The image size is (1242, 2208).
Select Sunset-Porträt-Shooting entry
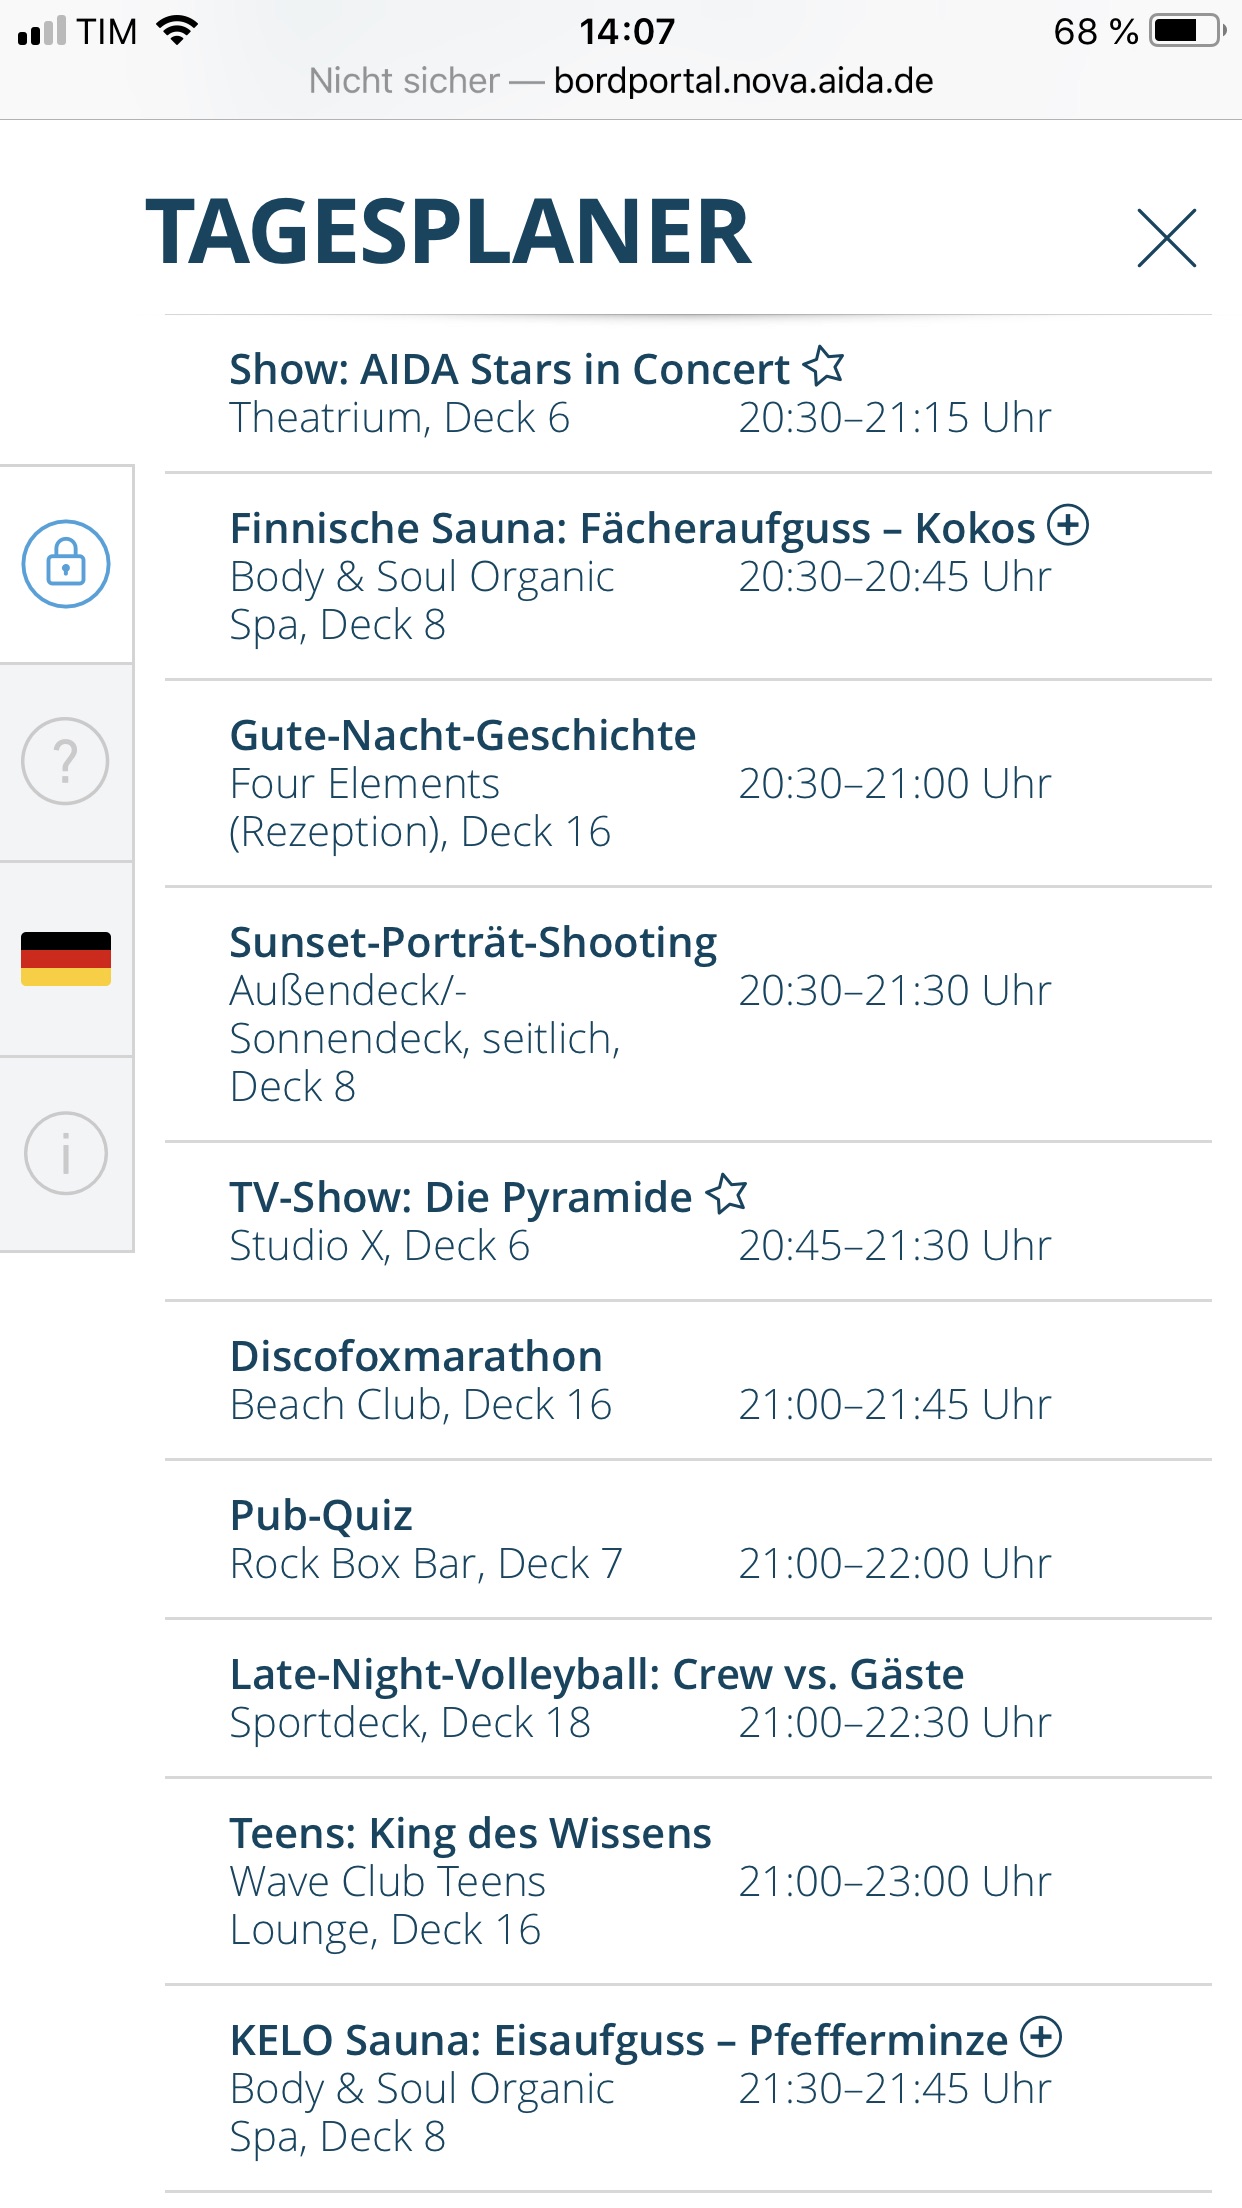473,943
